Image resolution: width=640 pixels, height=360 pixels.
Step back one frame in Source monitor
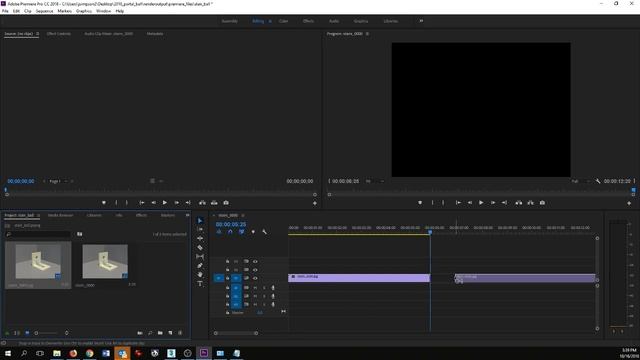pos(153,203)
